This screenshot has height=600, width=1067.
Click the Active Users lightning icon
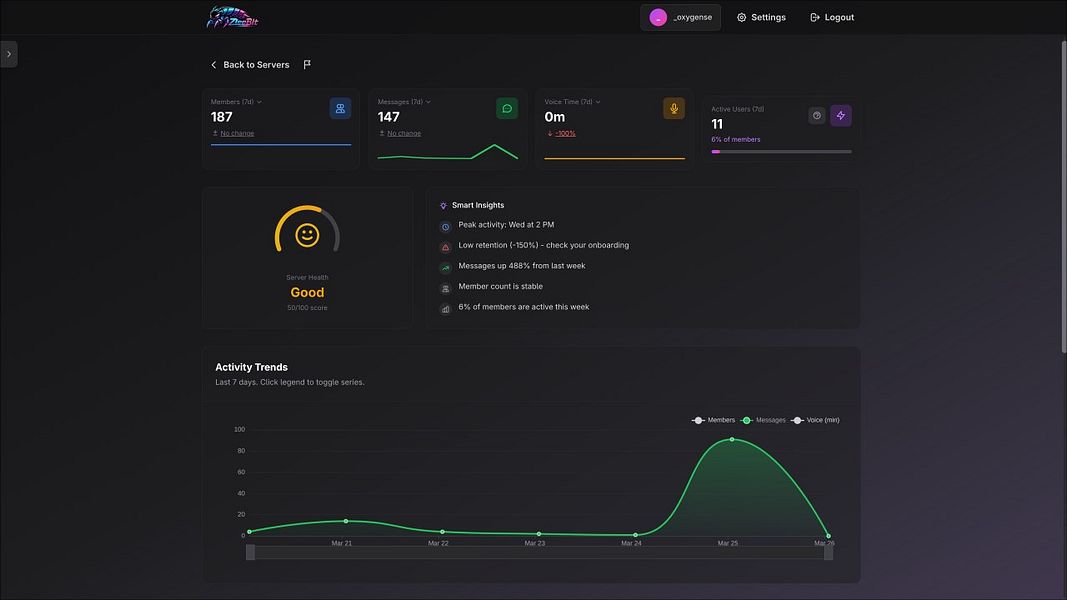pyautogui.click(x=840, y=116)
